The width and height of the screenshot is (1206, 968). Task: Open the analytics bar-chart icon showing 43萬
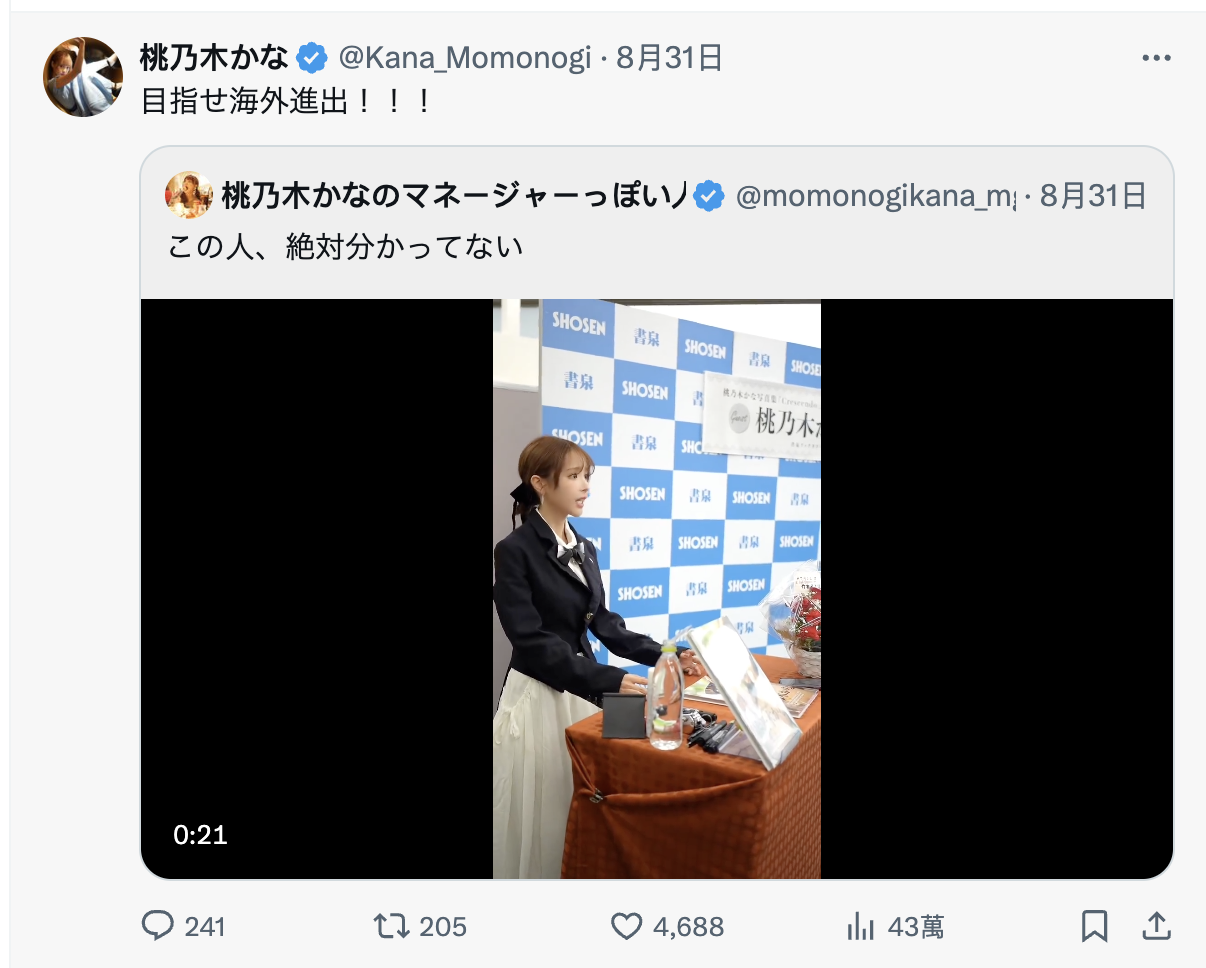point(861,927)
